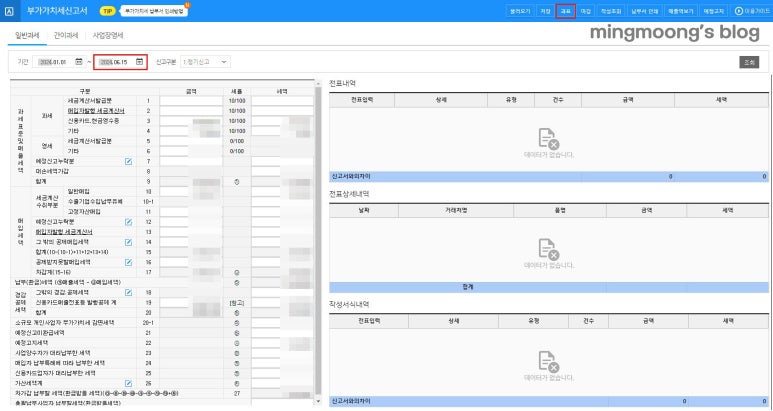Open edit icon for purchase 예정신고누락분 row 12

(x=128, y=222)
